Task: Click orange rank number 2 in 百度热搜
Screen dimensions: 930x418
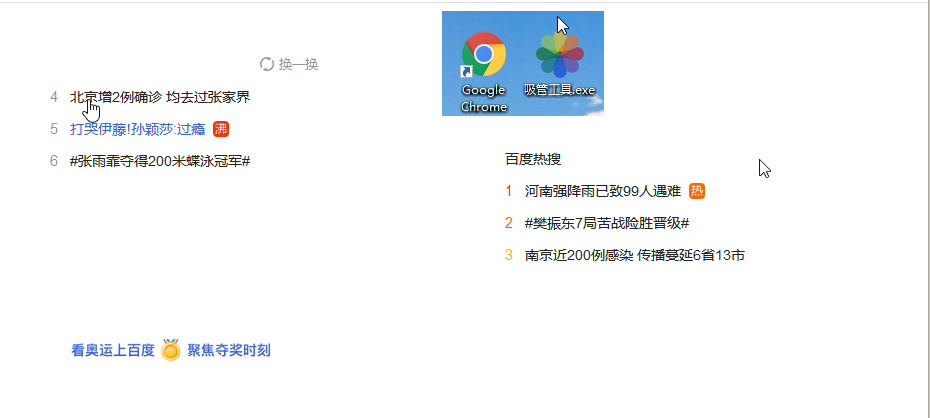Action: click(508, 223)
